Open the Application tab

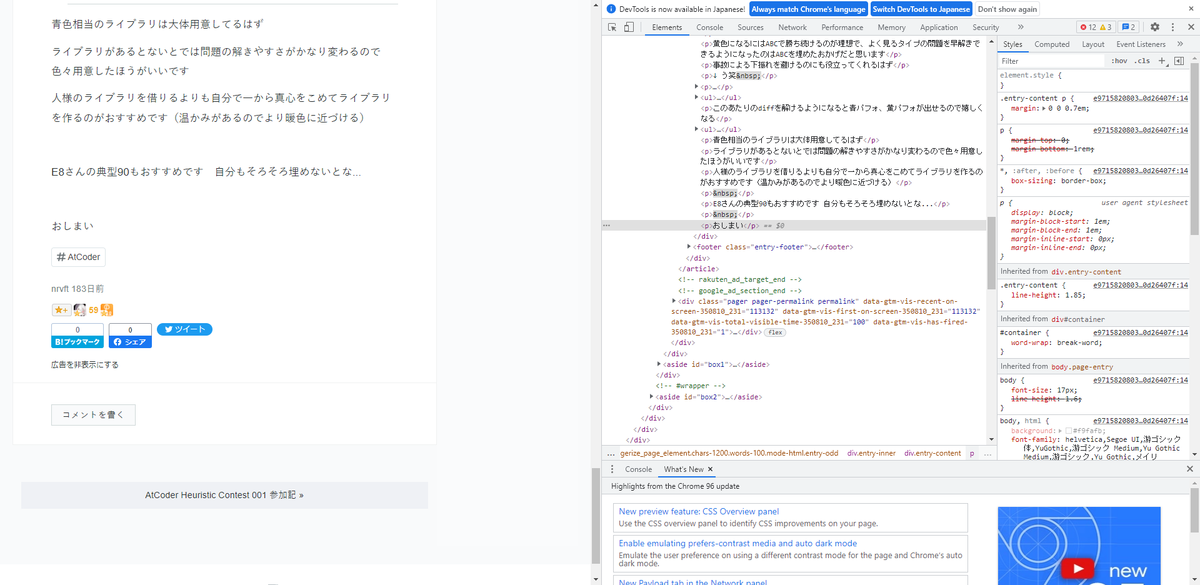click(x=939, y=27)
